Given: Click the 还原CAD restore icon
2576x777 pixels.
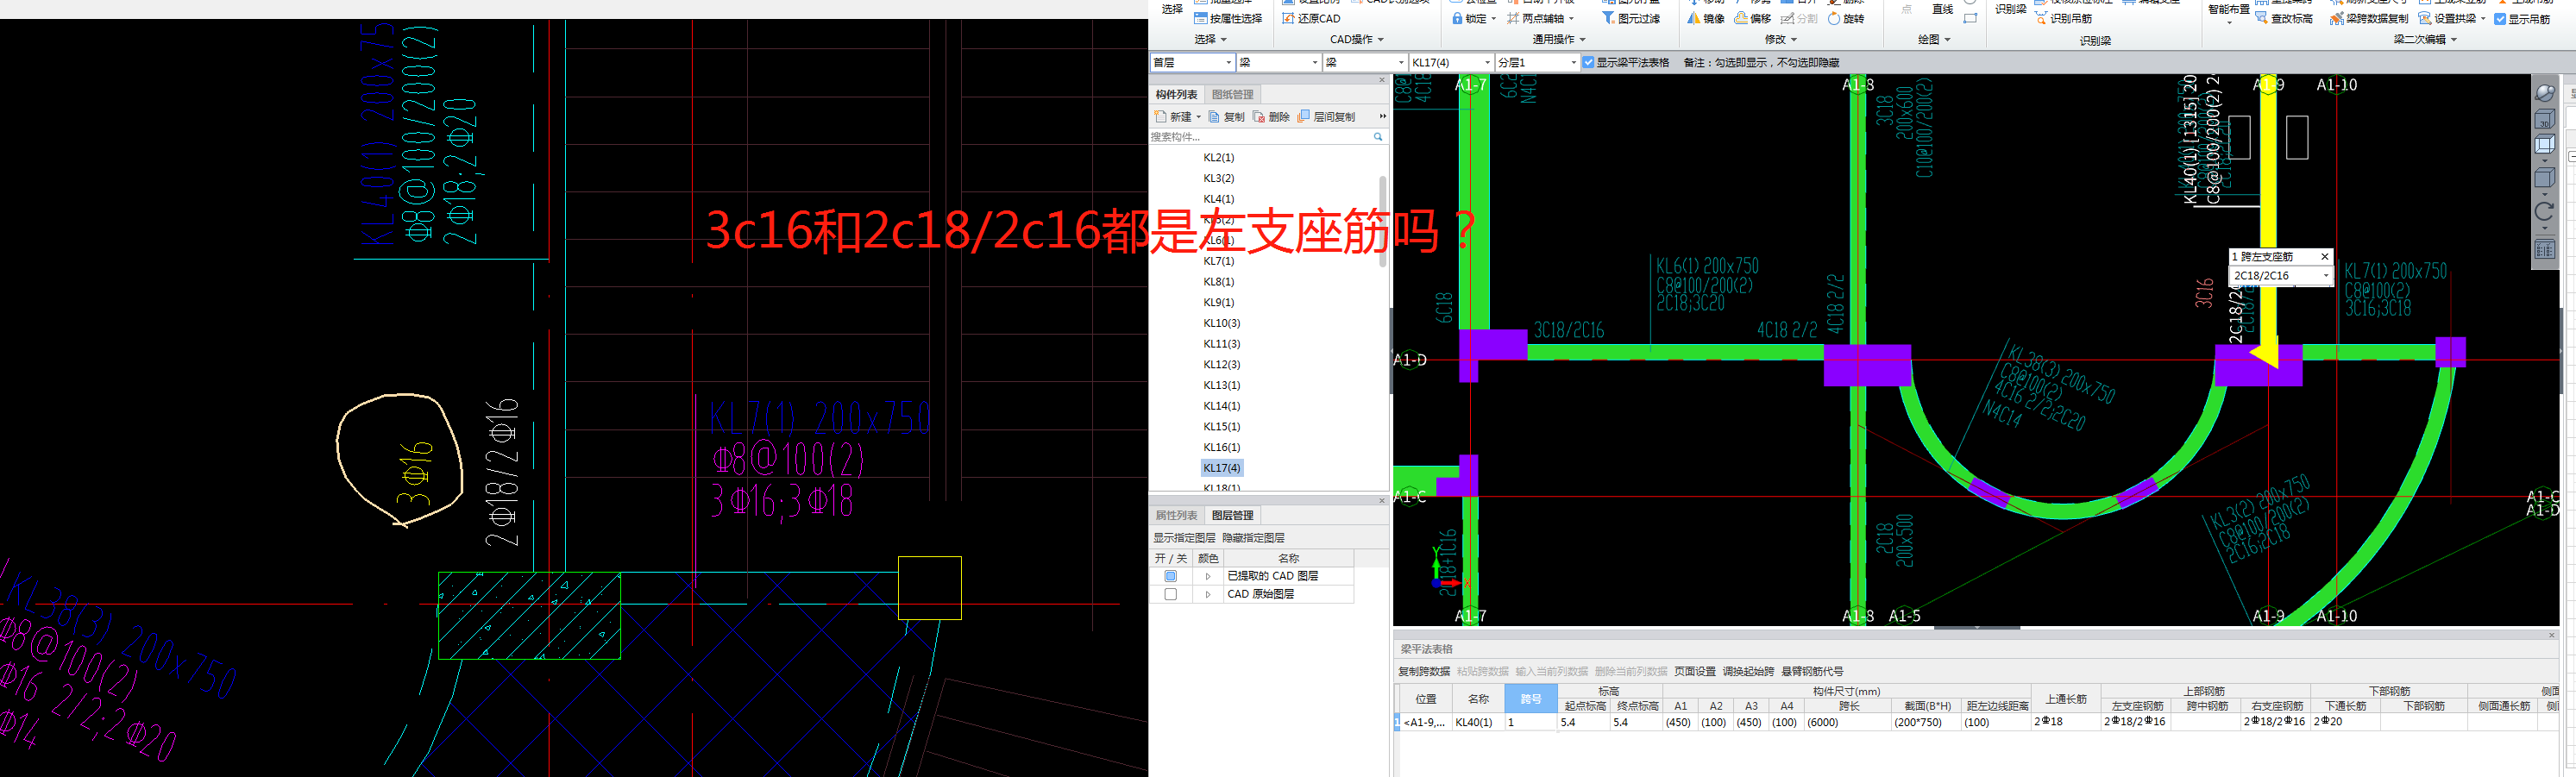Looking at the screenshot, I should tap(1289, 19).
